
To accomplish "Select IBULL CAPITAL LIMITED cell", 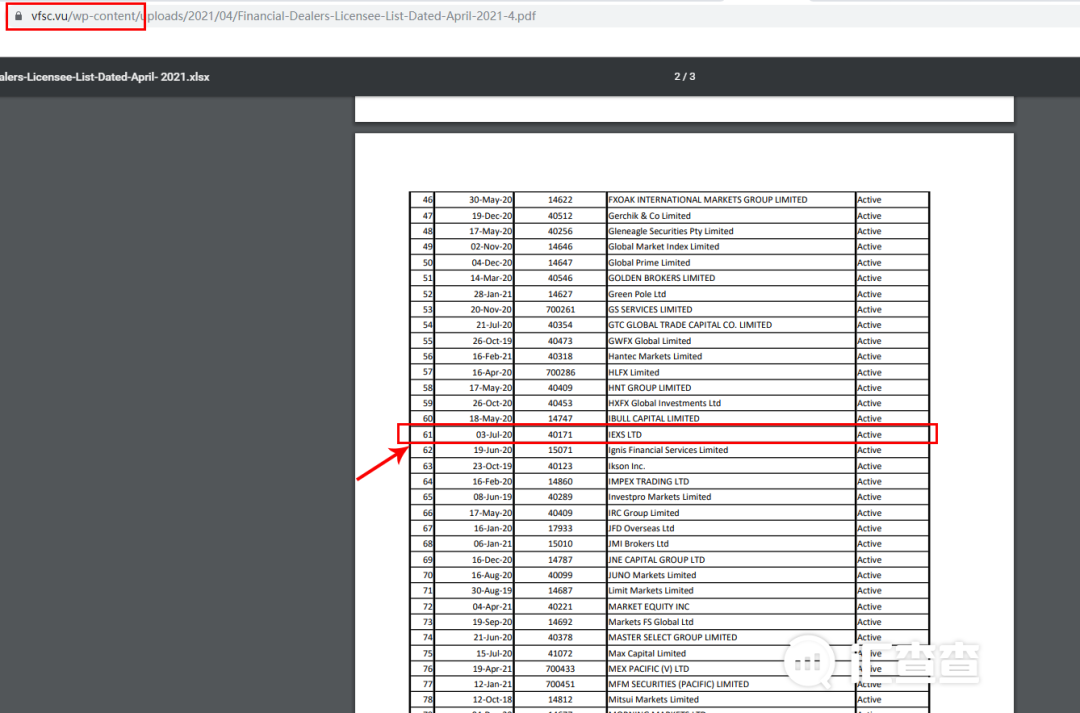I will (x=731, y=419).
